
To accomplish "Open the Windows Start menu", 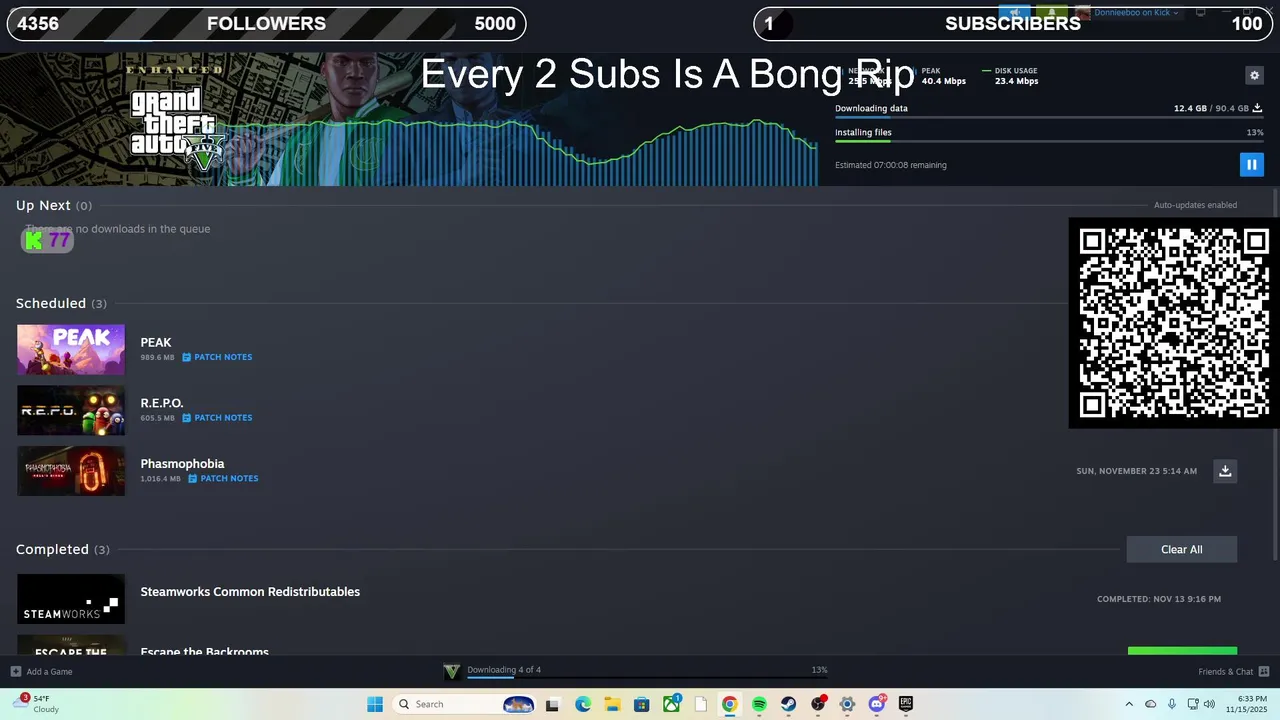I will tap(375, 704).
